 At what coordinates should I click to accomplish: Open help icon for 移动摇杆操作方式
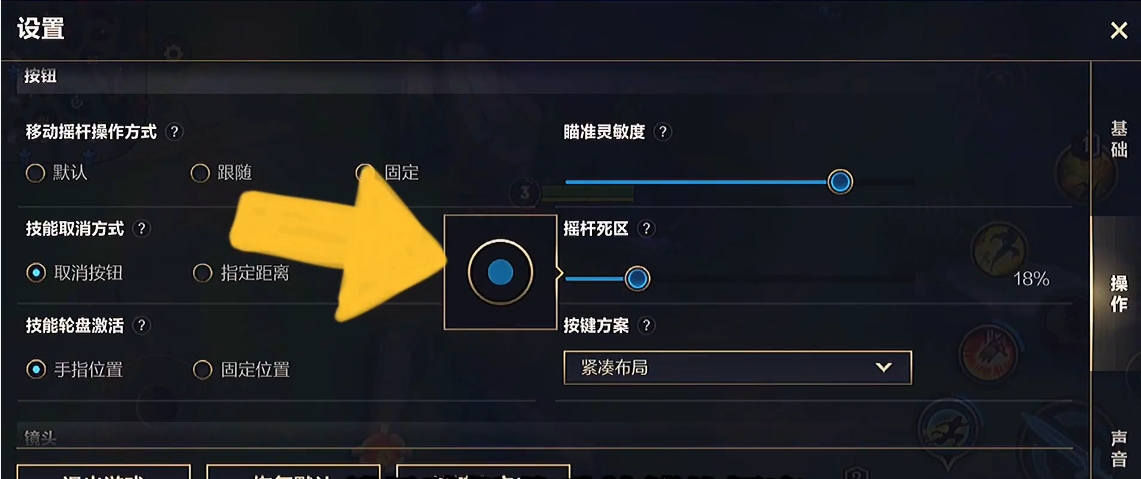(x=174, y=132)
